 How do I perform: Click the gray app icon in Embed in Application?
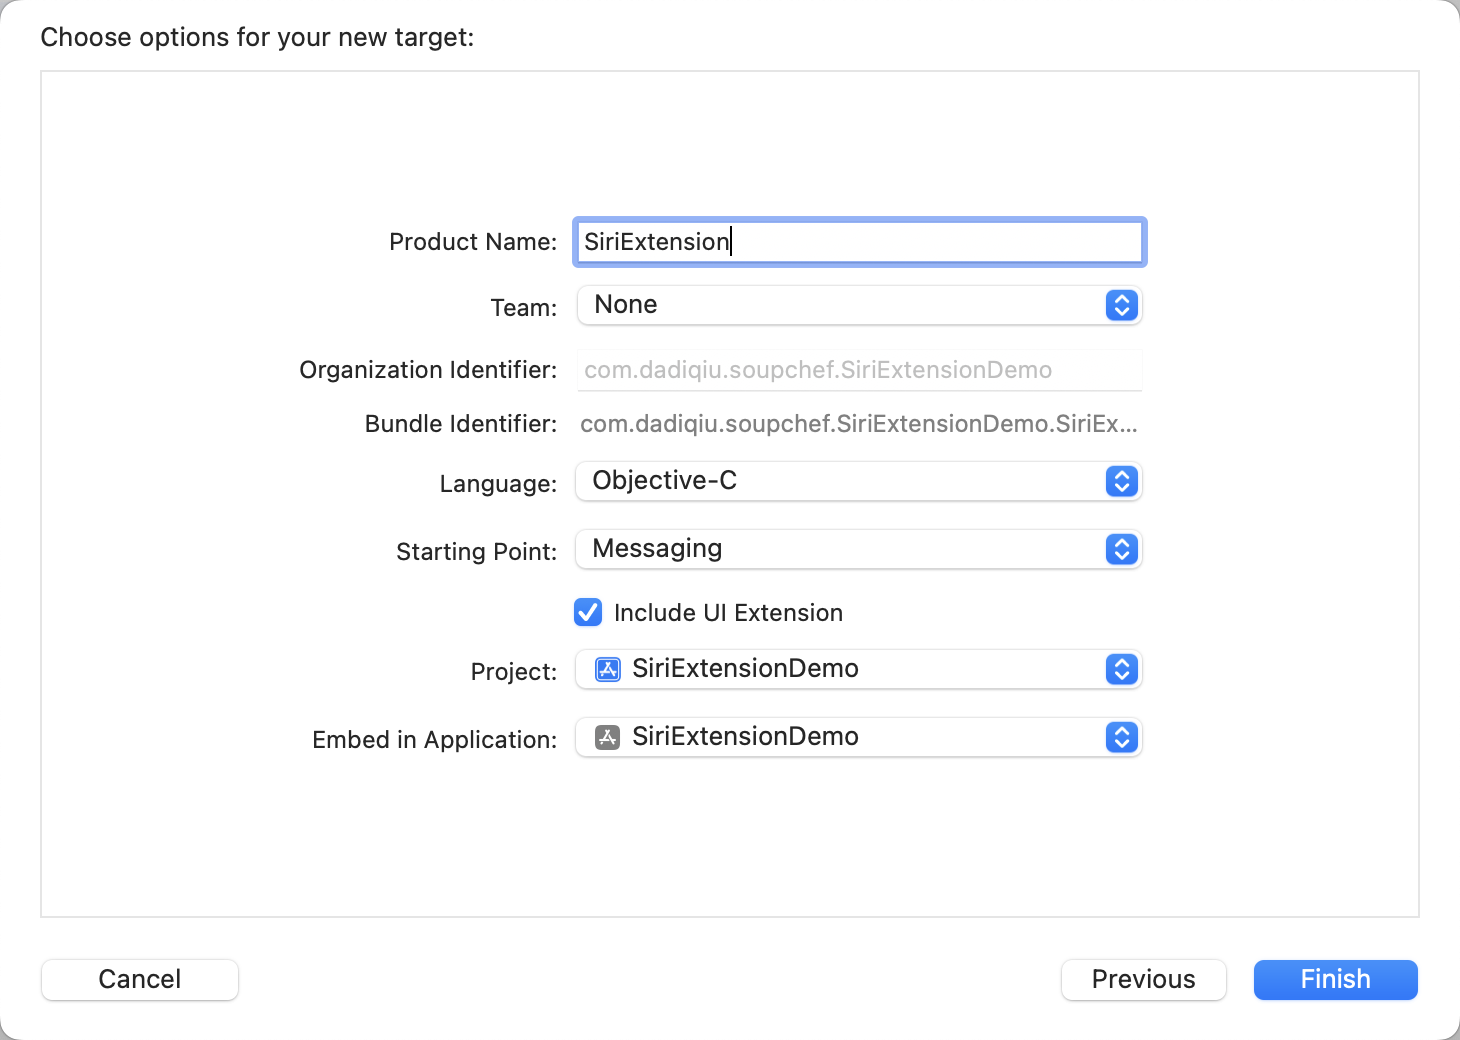coord(608,737)
